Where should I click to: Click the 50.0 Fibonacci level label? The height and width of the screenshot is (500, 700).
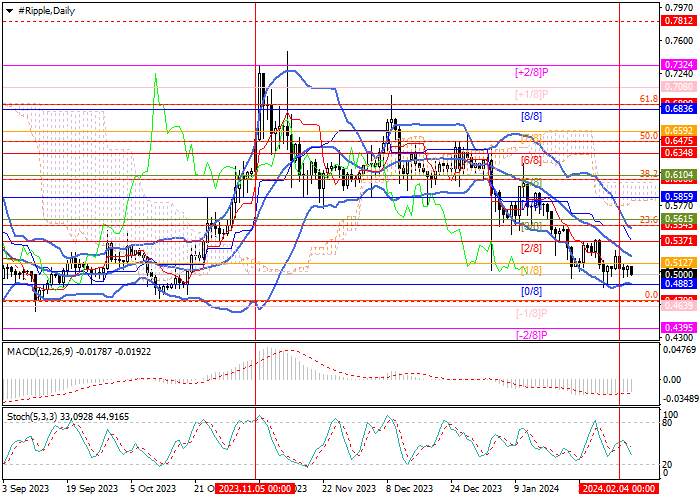649,135
